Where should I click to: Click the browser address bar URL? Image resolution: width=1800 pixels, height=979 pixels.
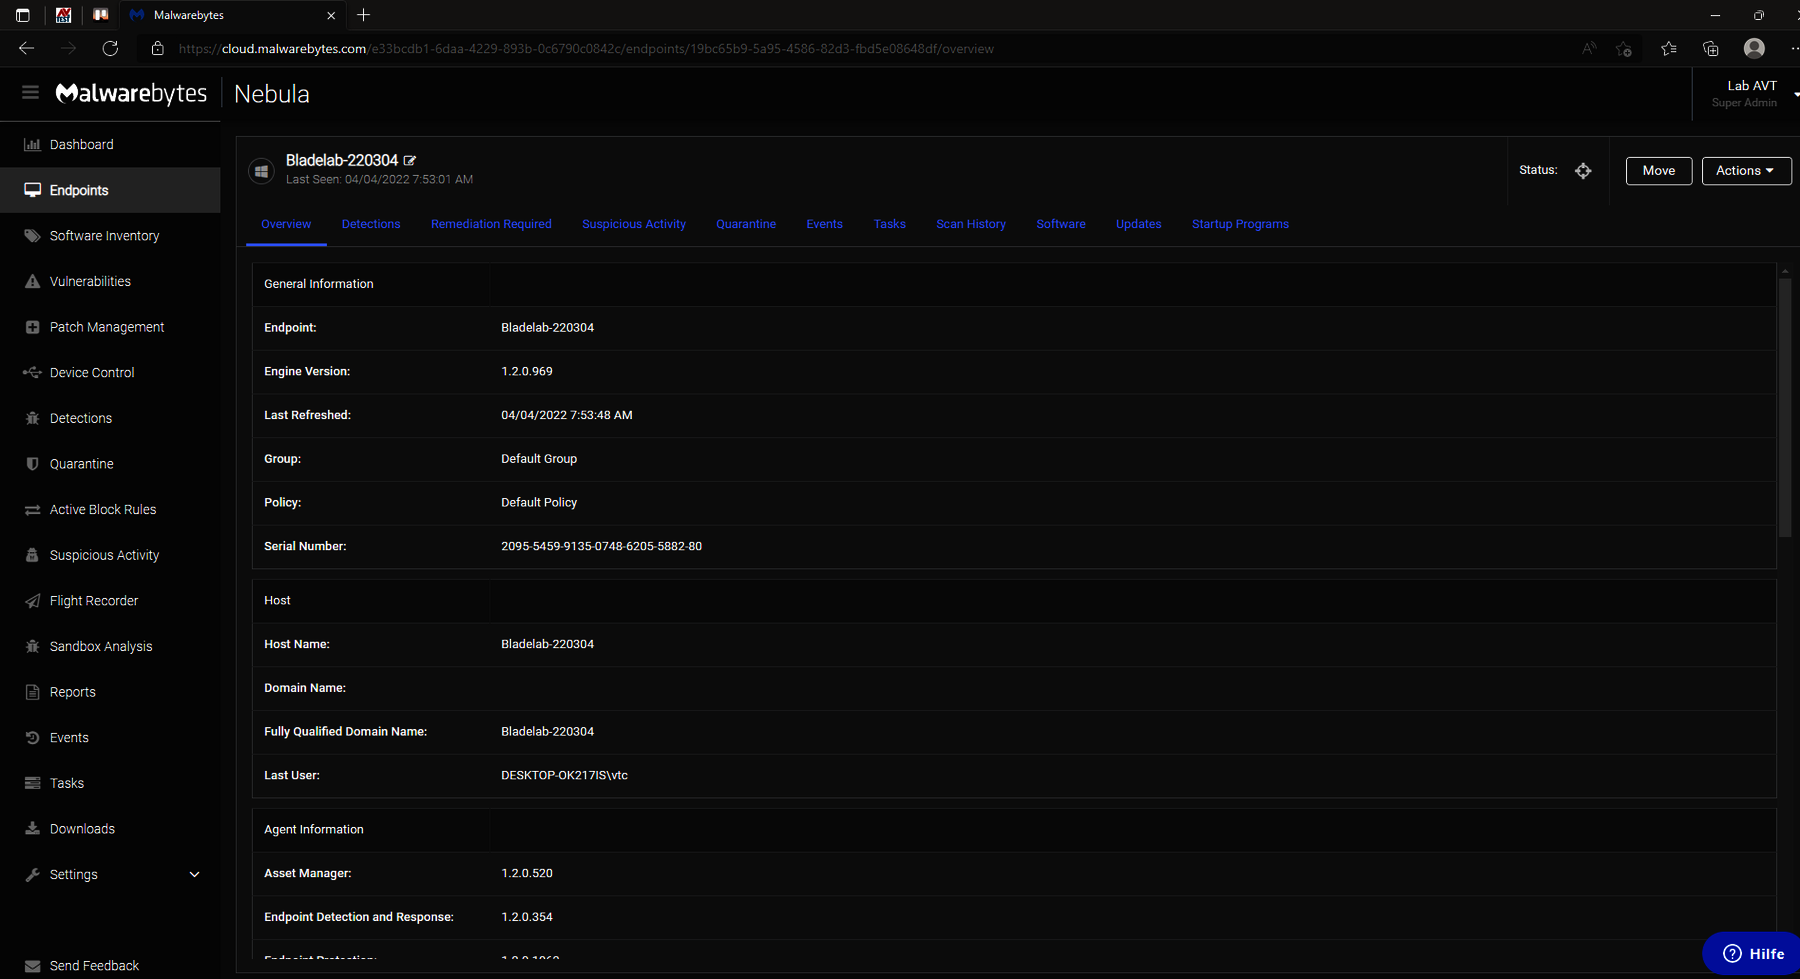coord(585,49)
